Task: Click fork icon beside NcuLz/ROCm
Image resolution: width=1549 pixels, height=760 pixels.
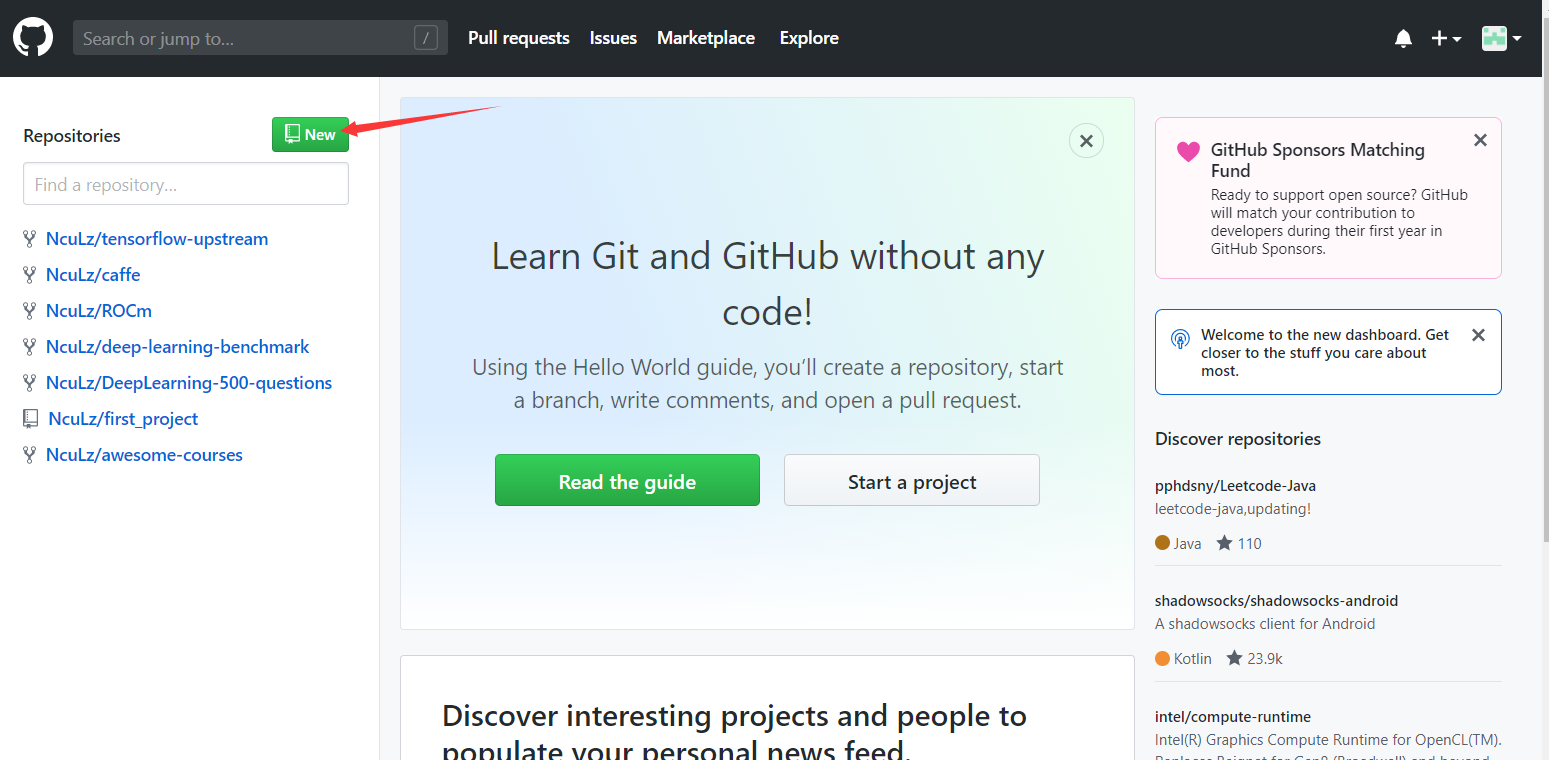Action: [x=30, y=311]
